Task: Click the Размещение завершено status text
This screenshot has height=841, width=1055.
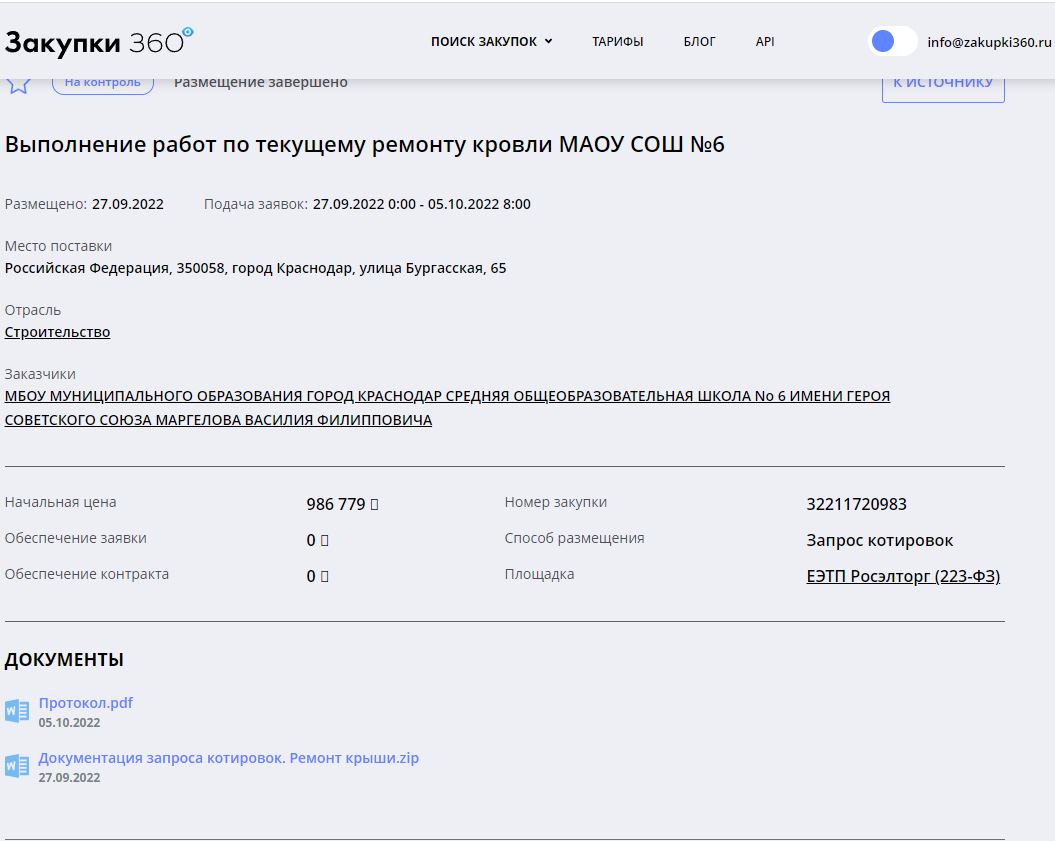Action: pos(260,82)
